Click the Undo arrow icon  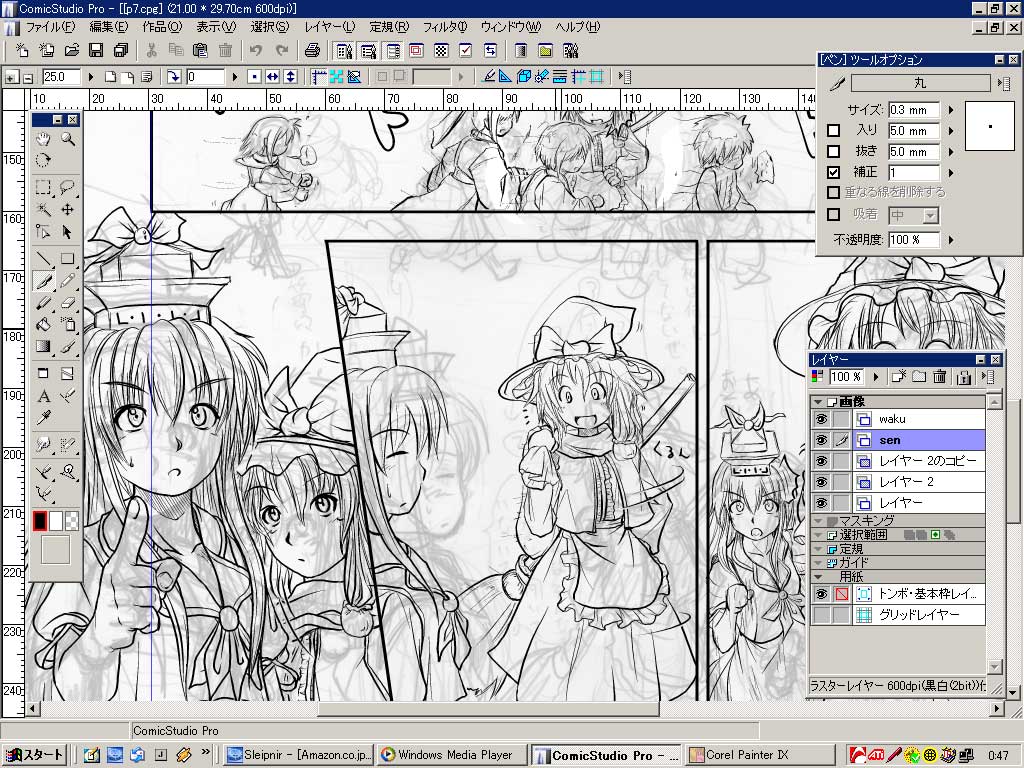coord(255,50)
